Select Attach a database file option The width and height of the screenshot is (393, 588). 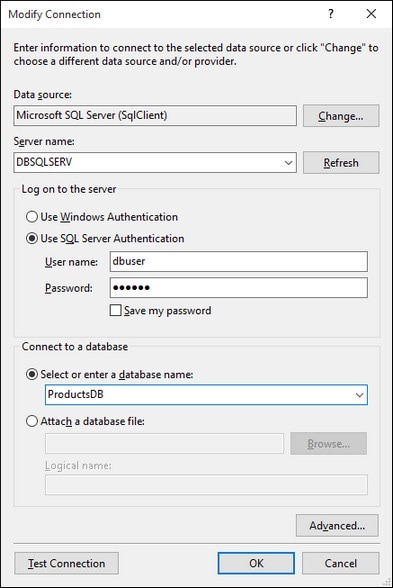point(32,421)
